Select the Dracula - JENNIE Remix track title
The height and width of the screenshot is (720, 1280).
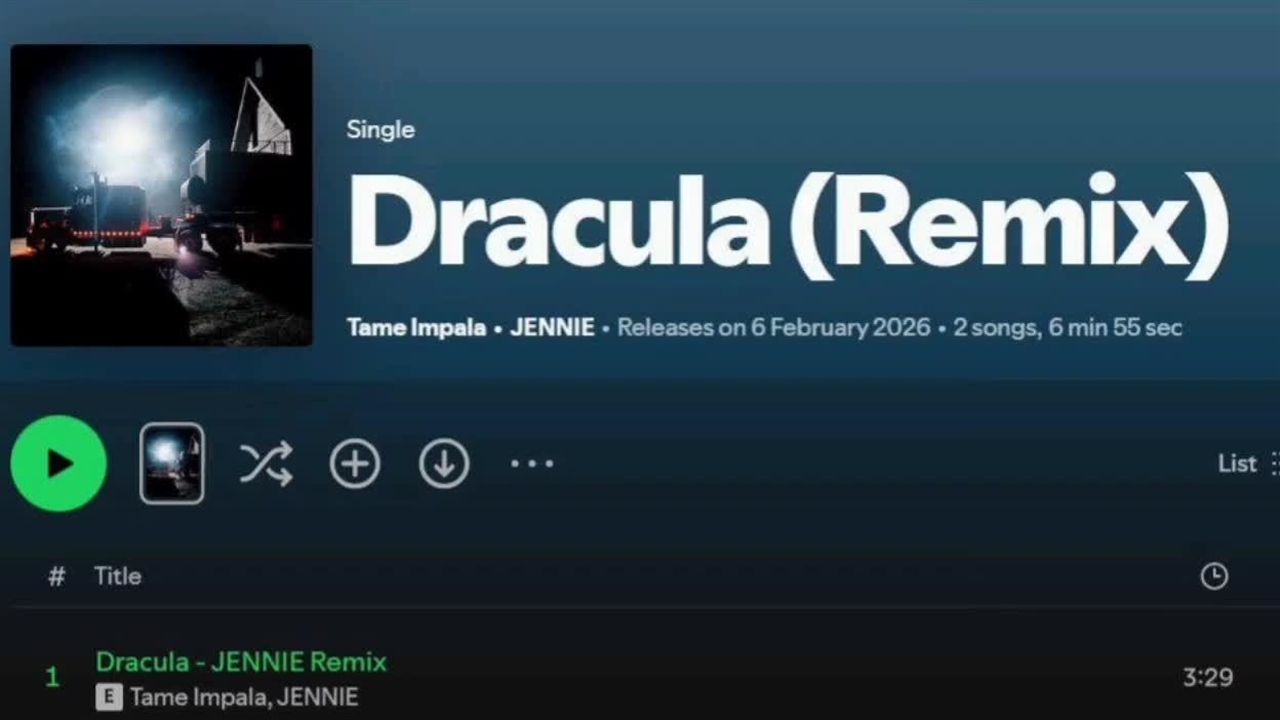(241, 661)
